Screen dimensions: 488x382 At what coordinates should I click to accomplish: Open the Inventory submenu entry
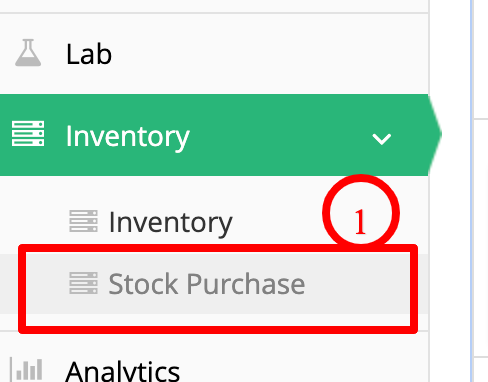[171, 222]
